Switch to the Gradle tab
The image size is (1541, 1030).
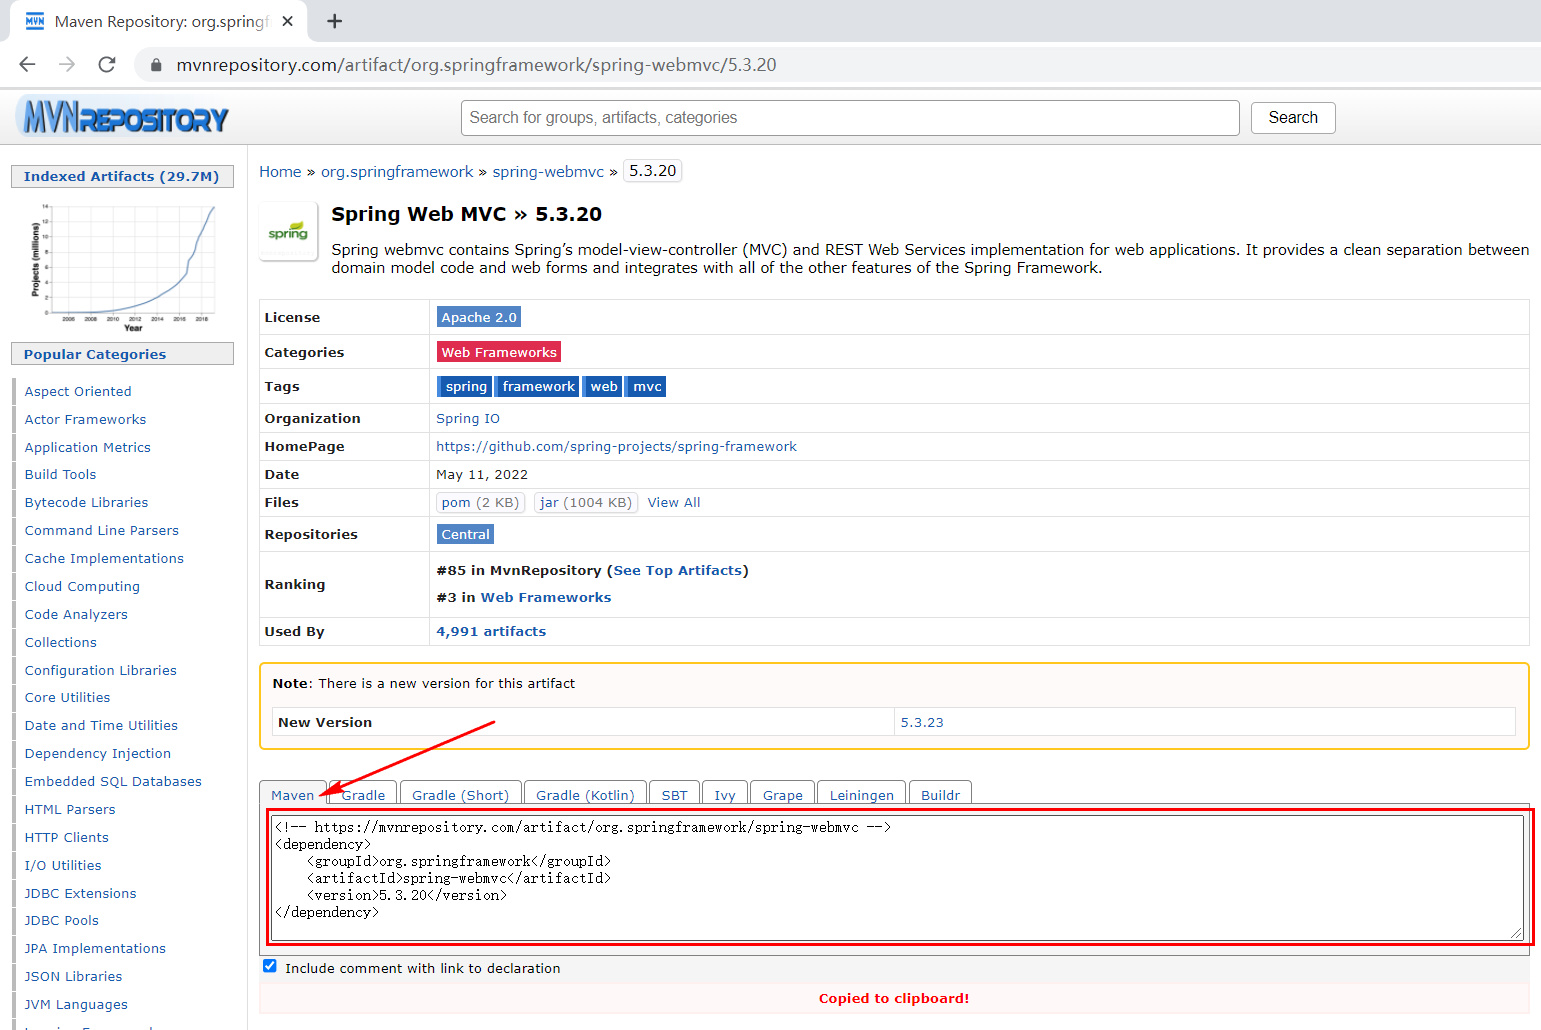coord(364,795)
